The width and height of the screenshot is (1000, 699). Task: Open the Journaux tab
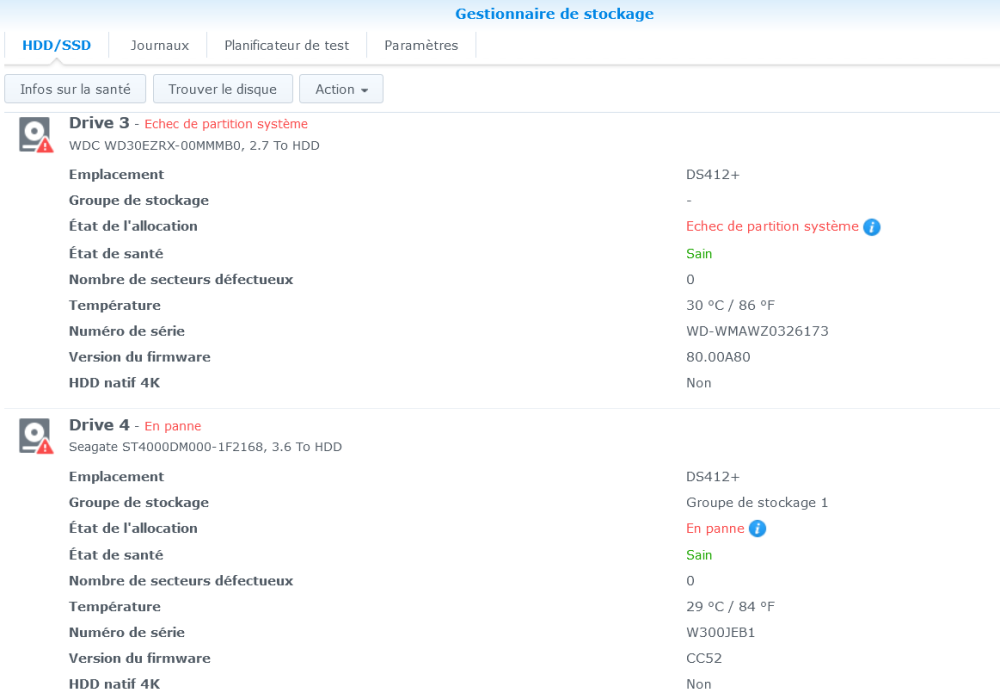click(159, 45)
